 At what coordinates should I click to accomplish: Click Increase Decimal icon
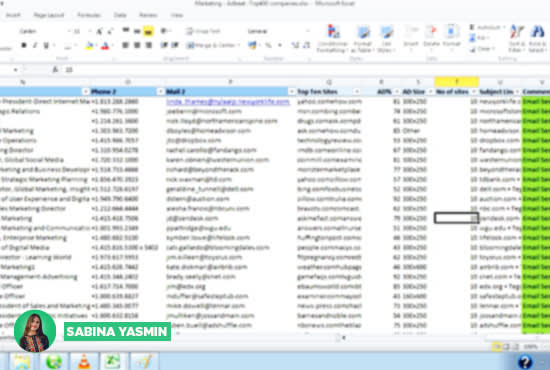[295, 45]
